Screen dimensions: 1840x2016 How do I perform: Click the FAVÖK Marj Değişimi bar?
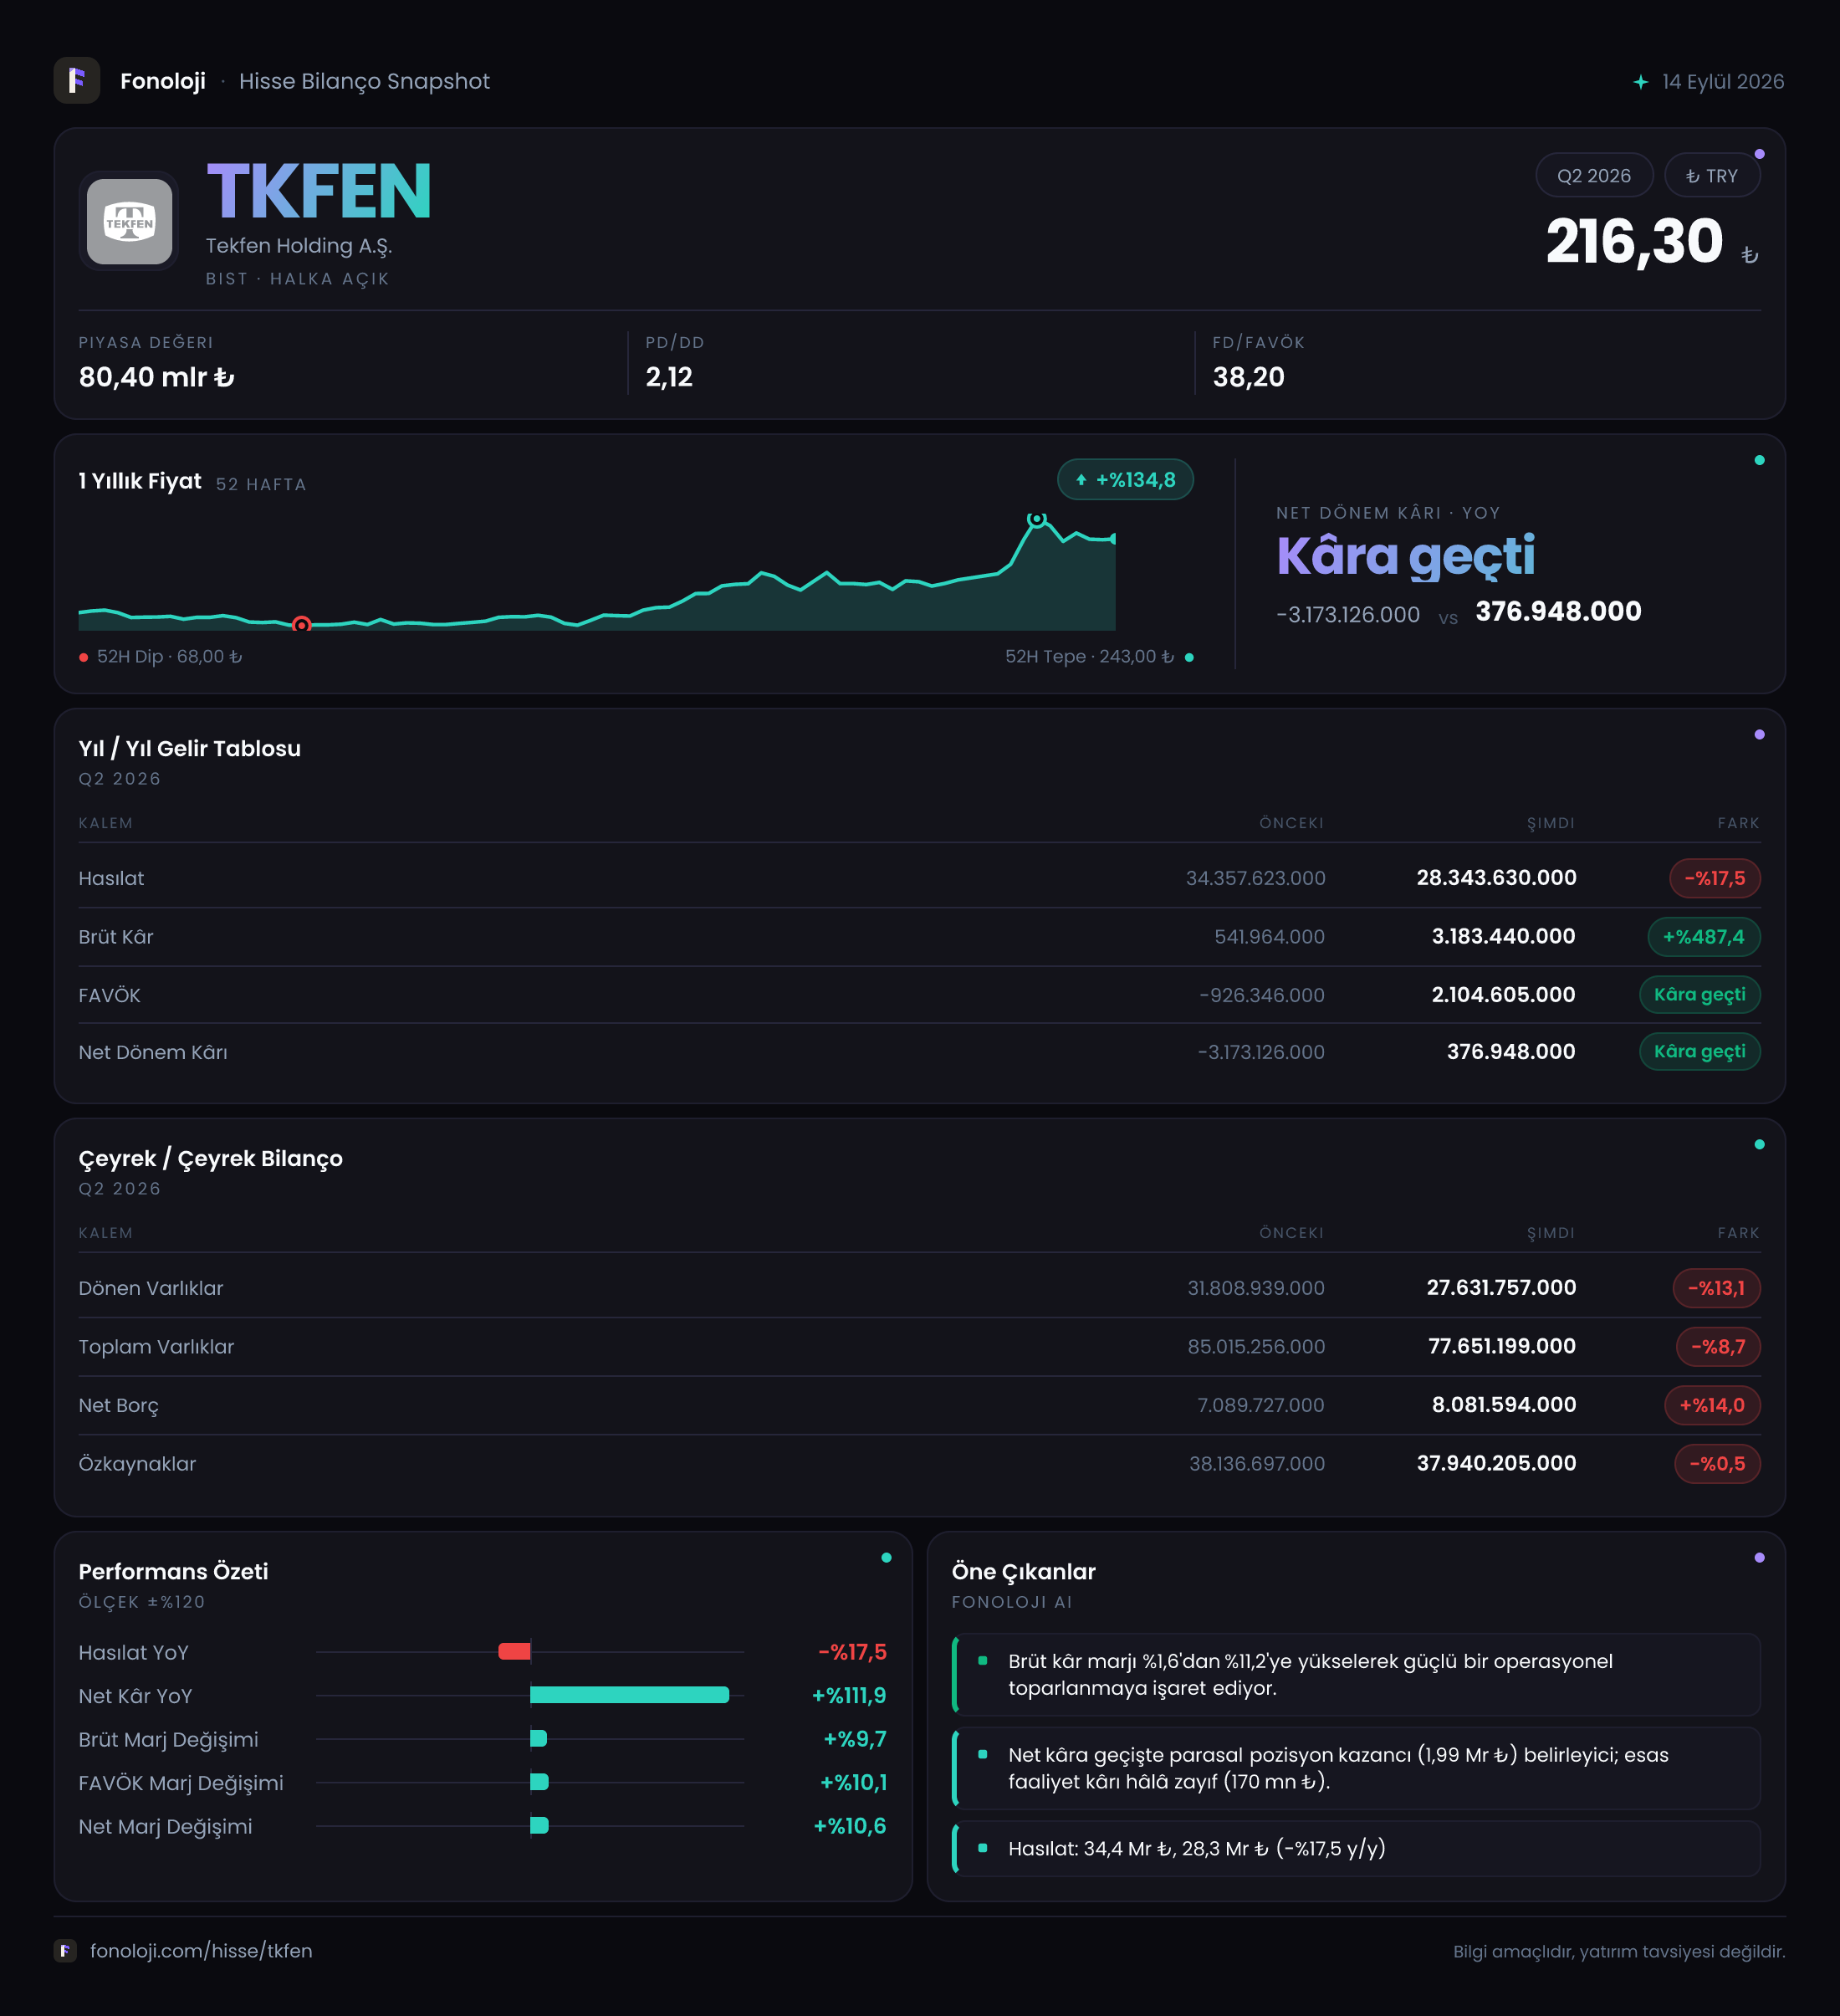[539, 1782]
